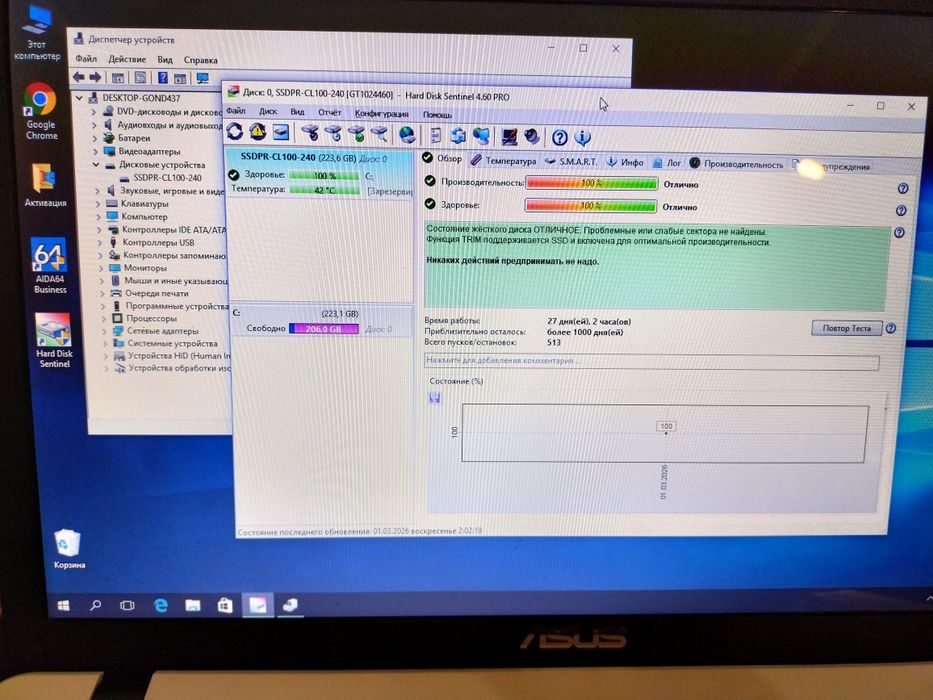The height and width of the screenshot is (700, 933).
Task: Click help icon next to Здоровье bar
Action: pyautogui.click(x=901, y=210)
